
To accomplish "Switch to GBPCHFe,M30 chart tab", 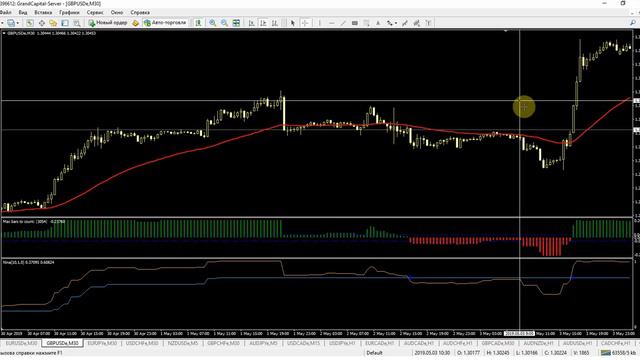I will [x=223, y=343].
